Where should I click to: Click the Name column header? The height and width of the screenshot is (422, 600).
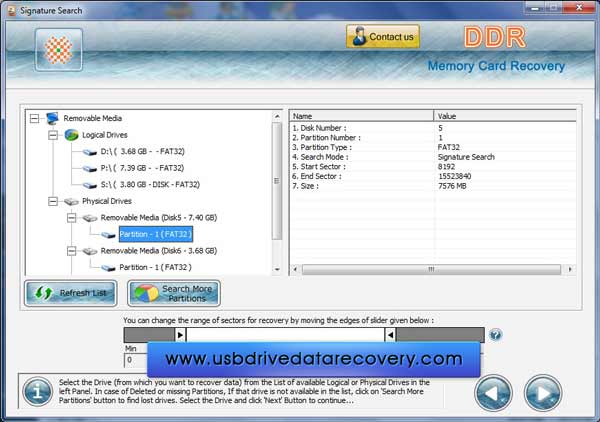(361, 116)
